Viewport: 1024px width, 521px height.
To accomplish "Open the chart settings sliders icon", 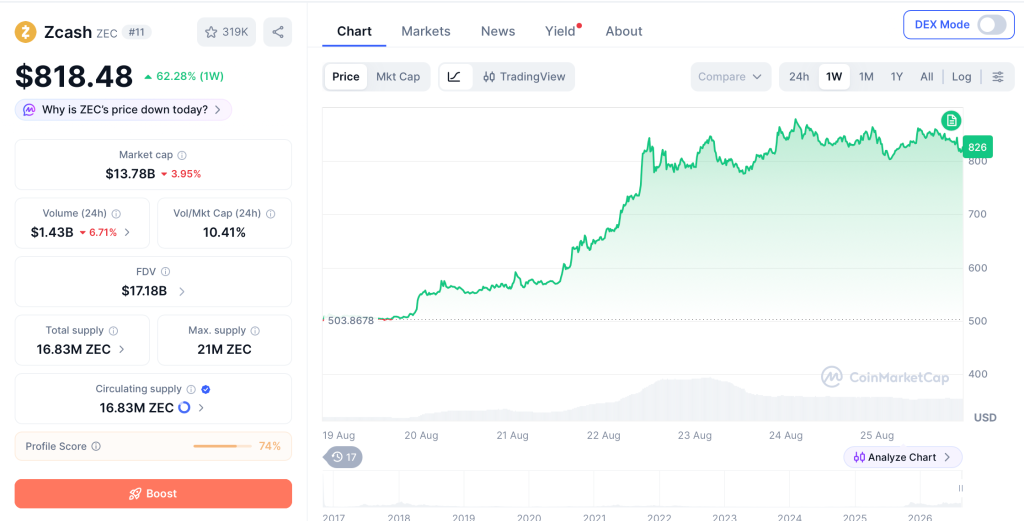I will pyautogui.click(x=998, y=76).
